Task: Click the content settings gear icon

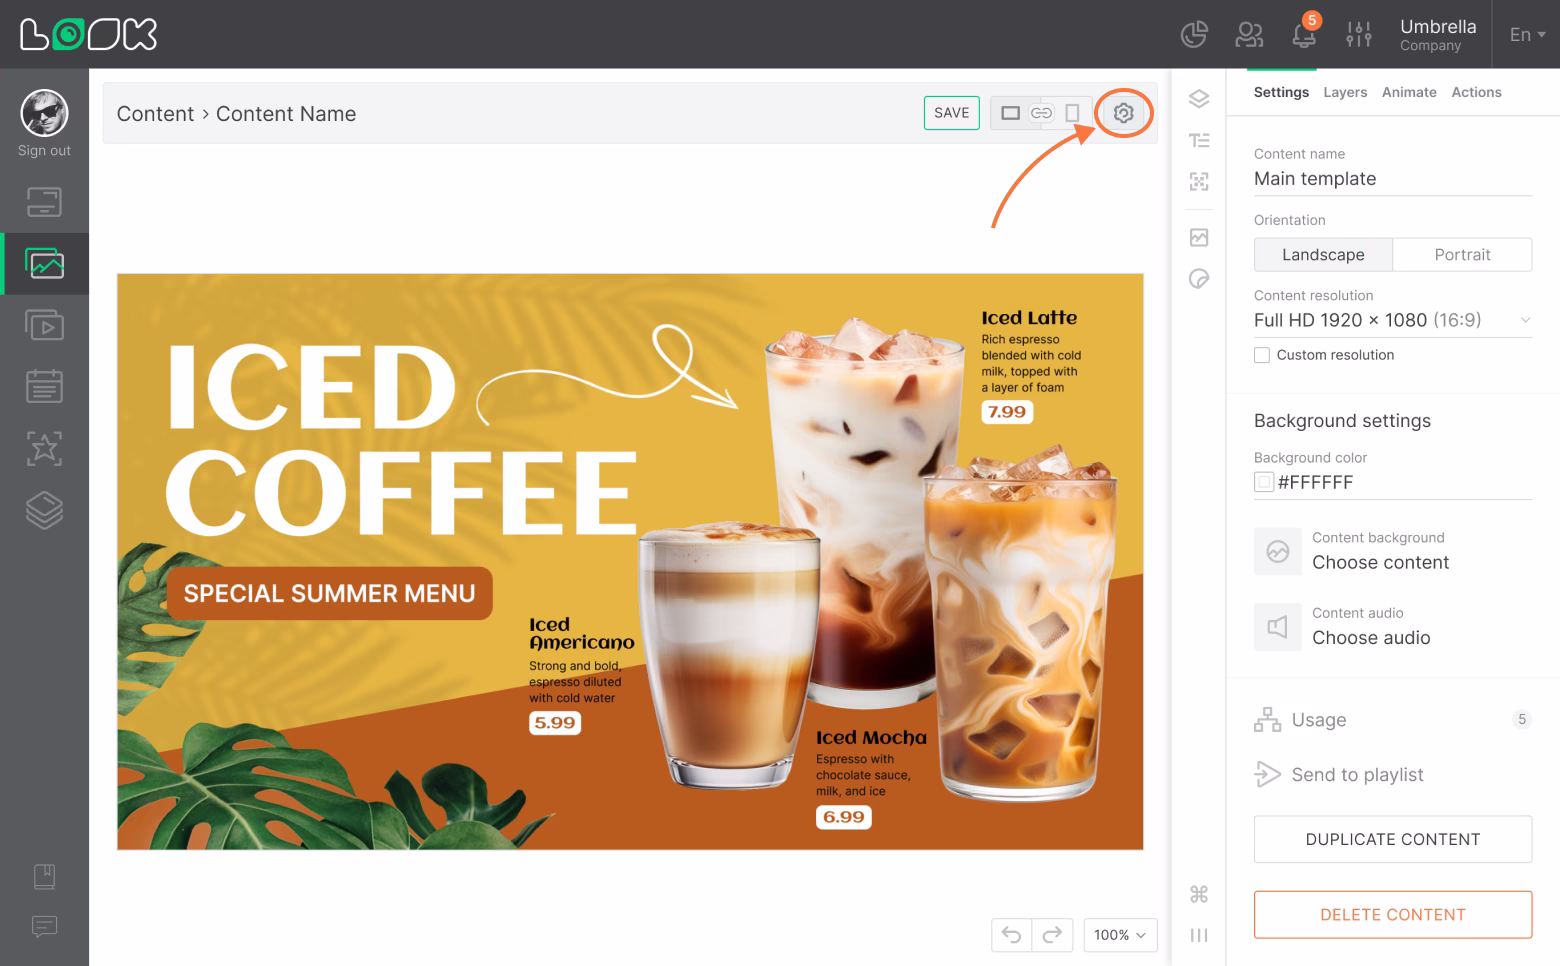Action: pos(1123,113)
